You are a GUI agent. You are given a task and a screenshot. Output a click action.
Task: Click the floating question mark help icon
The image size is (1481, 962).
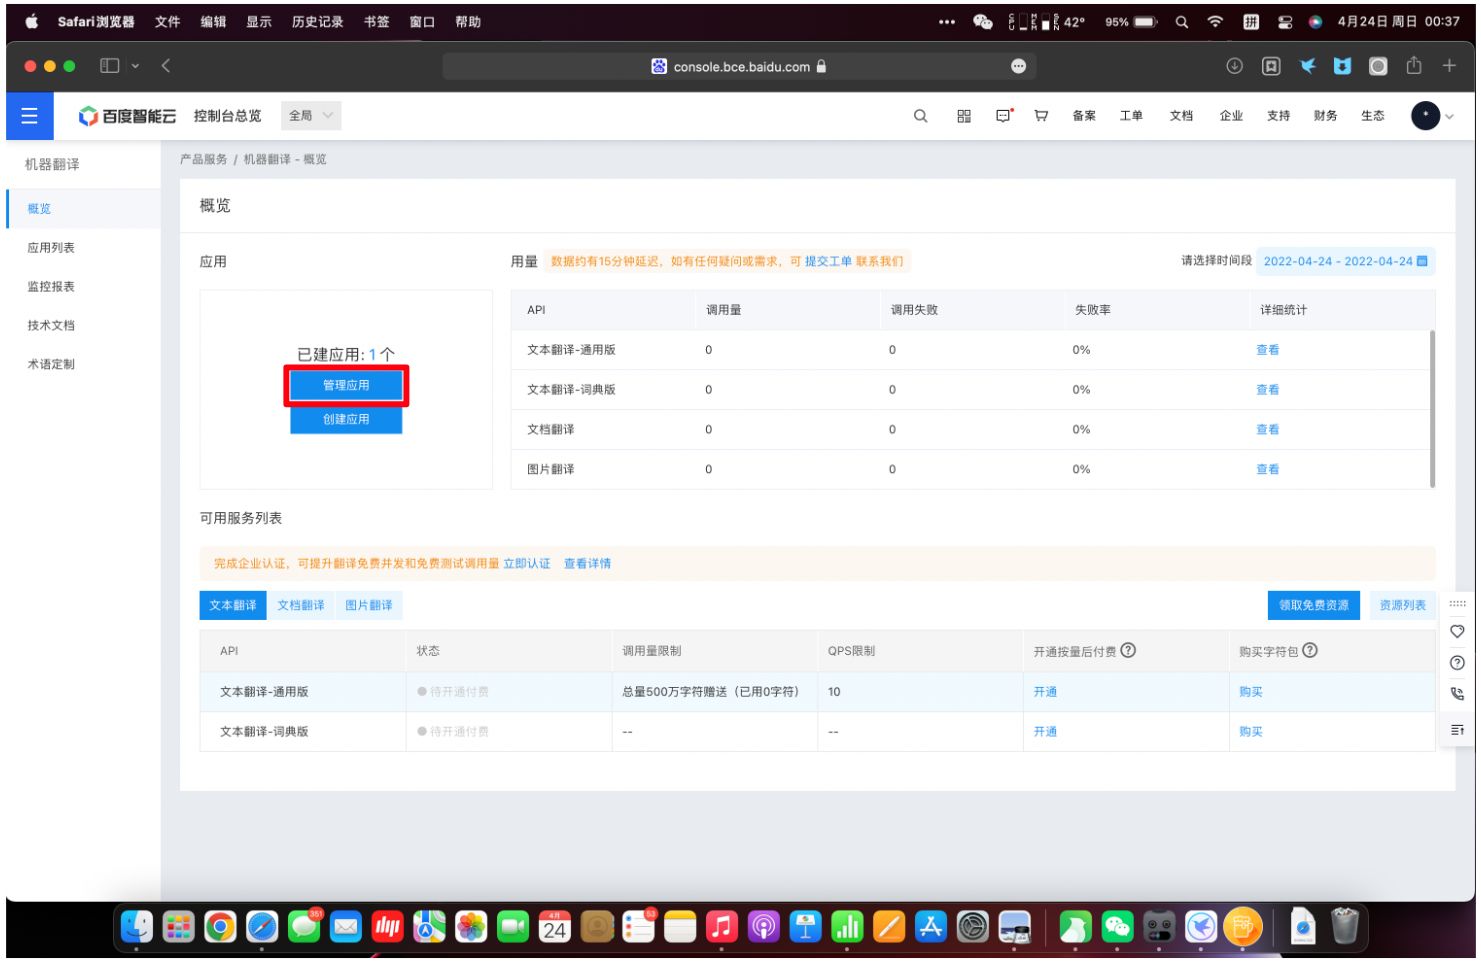click(1457, 663)
